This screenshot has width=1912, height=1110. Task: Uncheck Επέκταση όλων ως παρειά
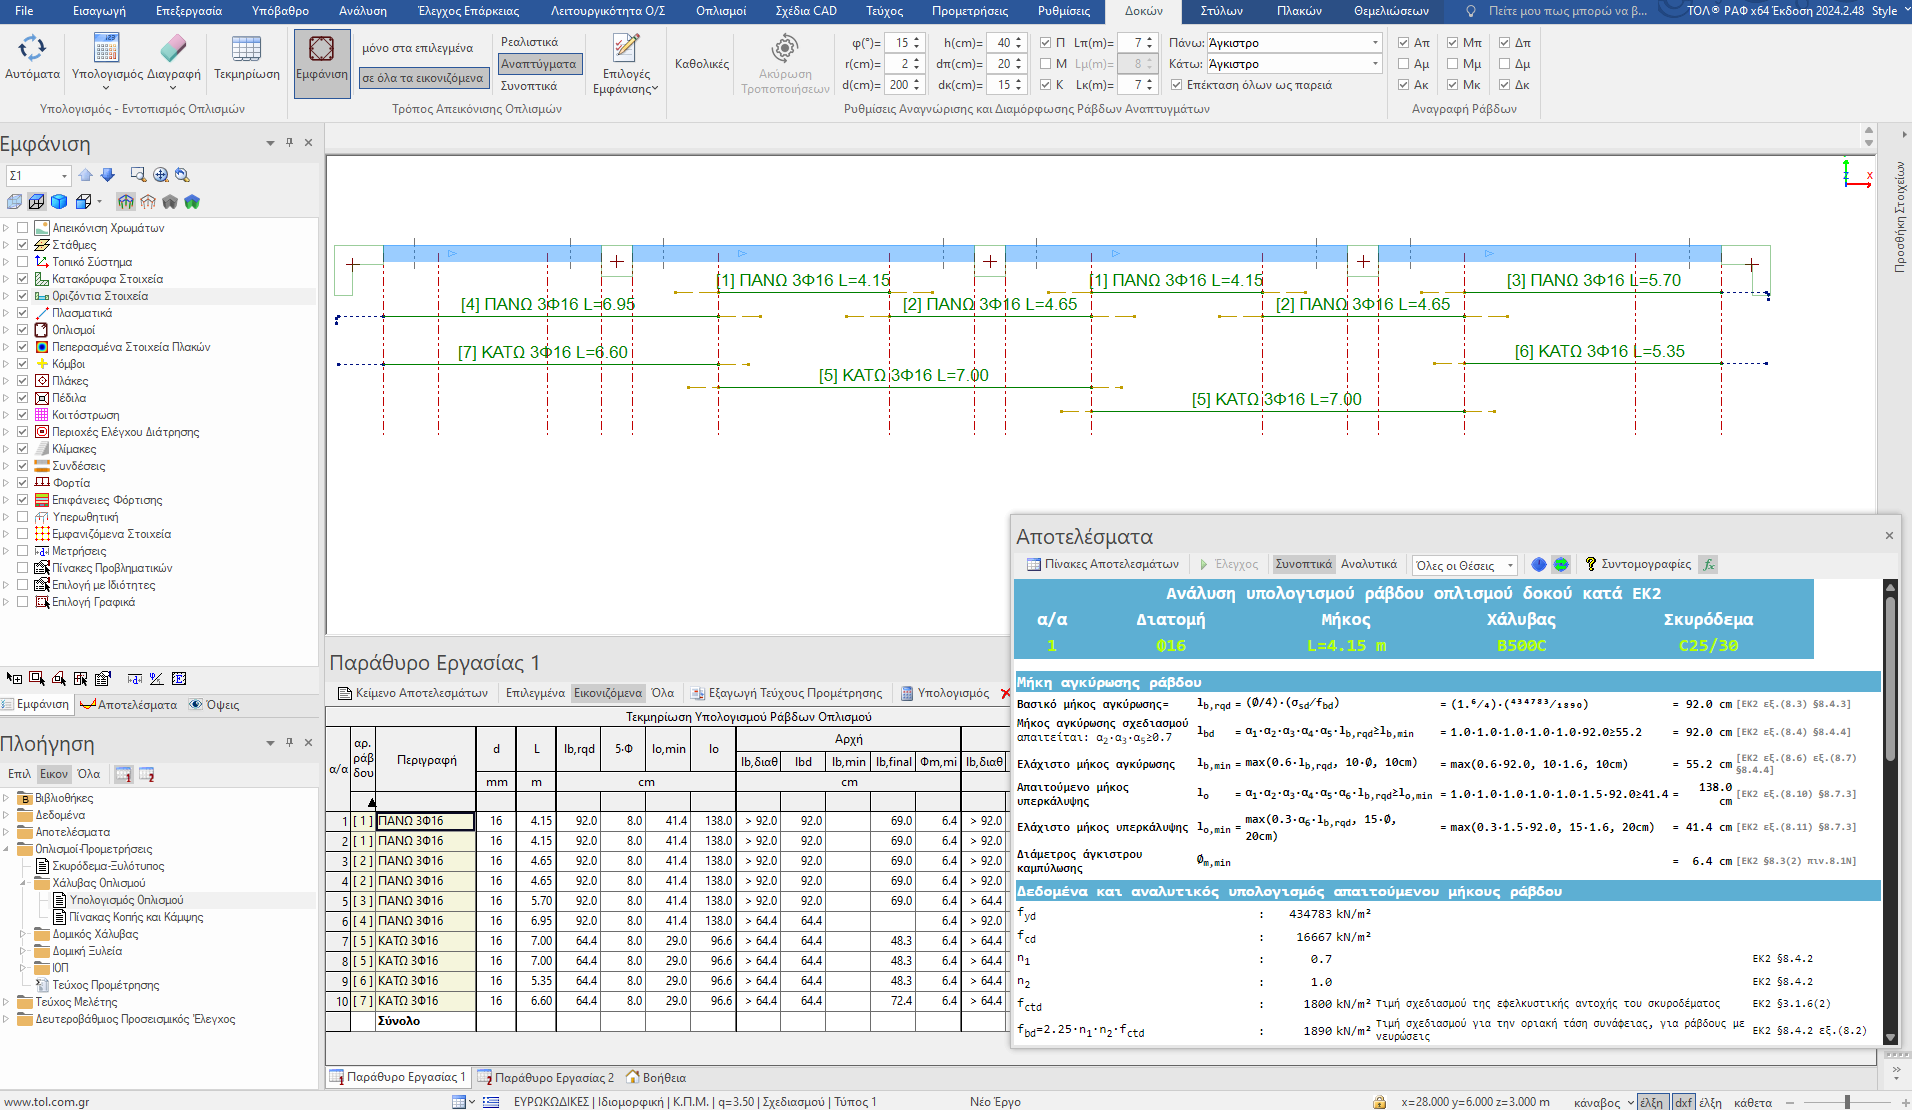(x=1177, y=85)
